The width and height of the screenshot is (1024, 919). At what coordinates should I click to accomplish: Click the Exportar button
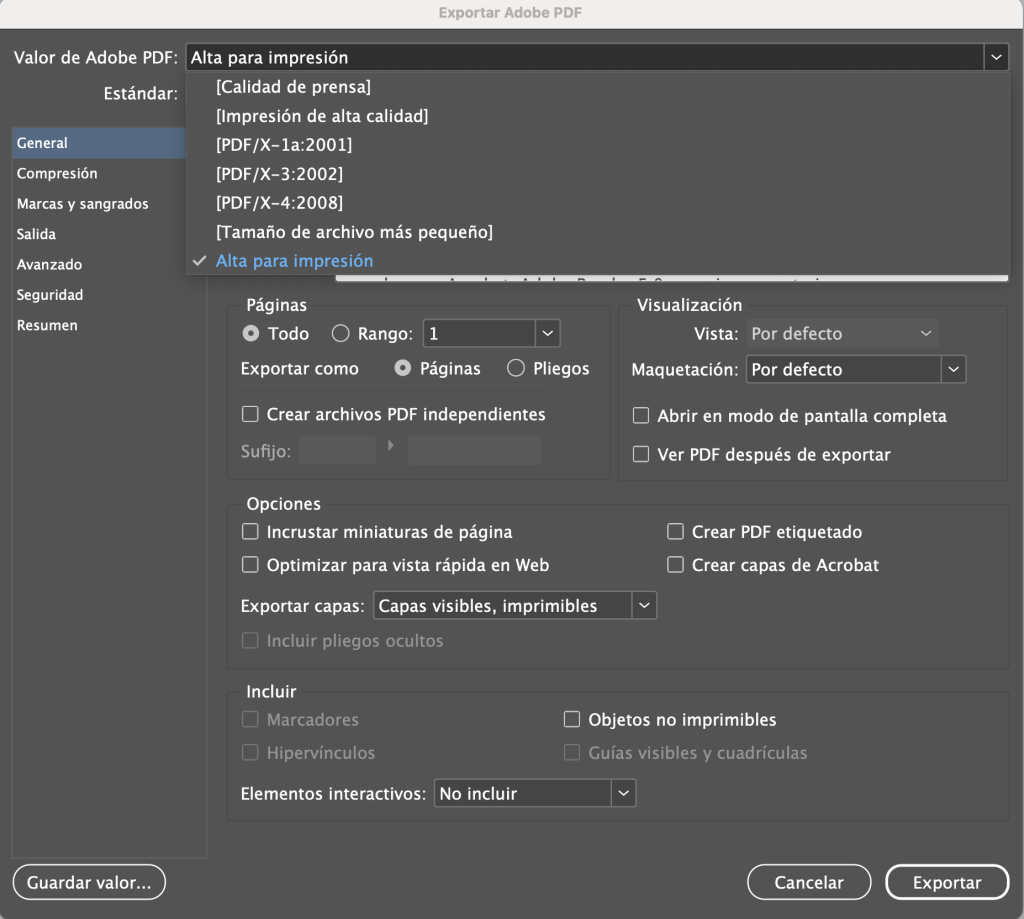946,883
